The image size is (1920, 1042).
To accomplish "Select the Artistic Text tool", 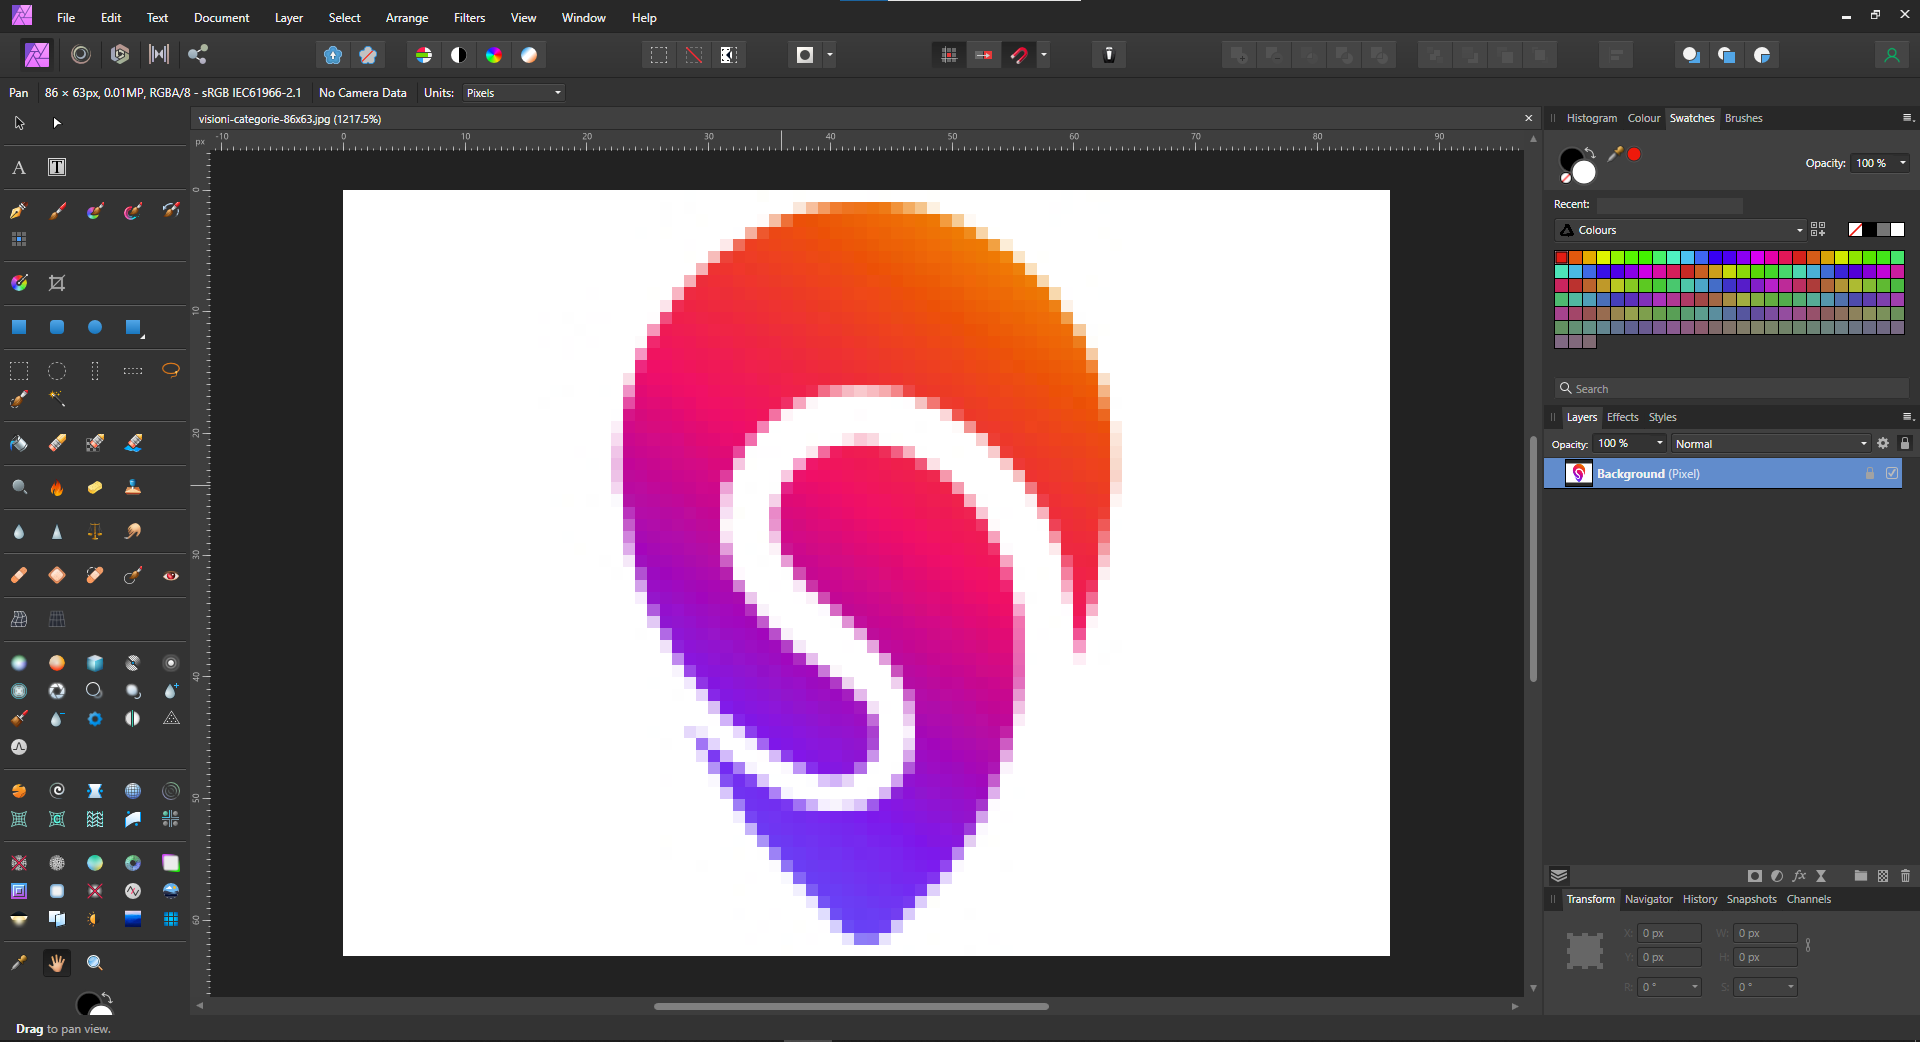I will pos(19,167).
